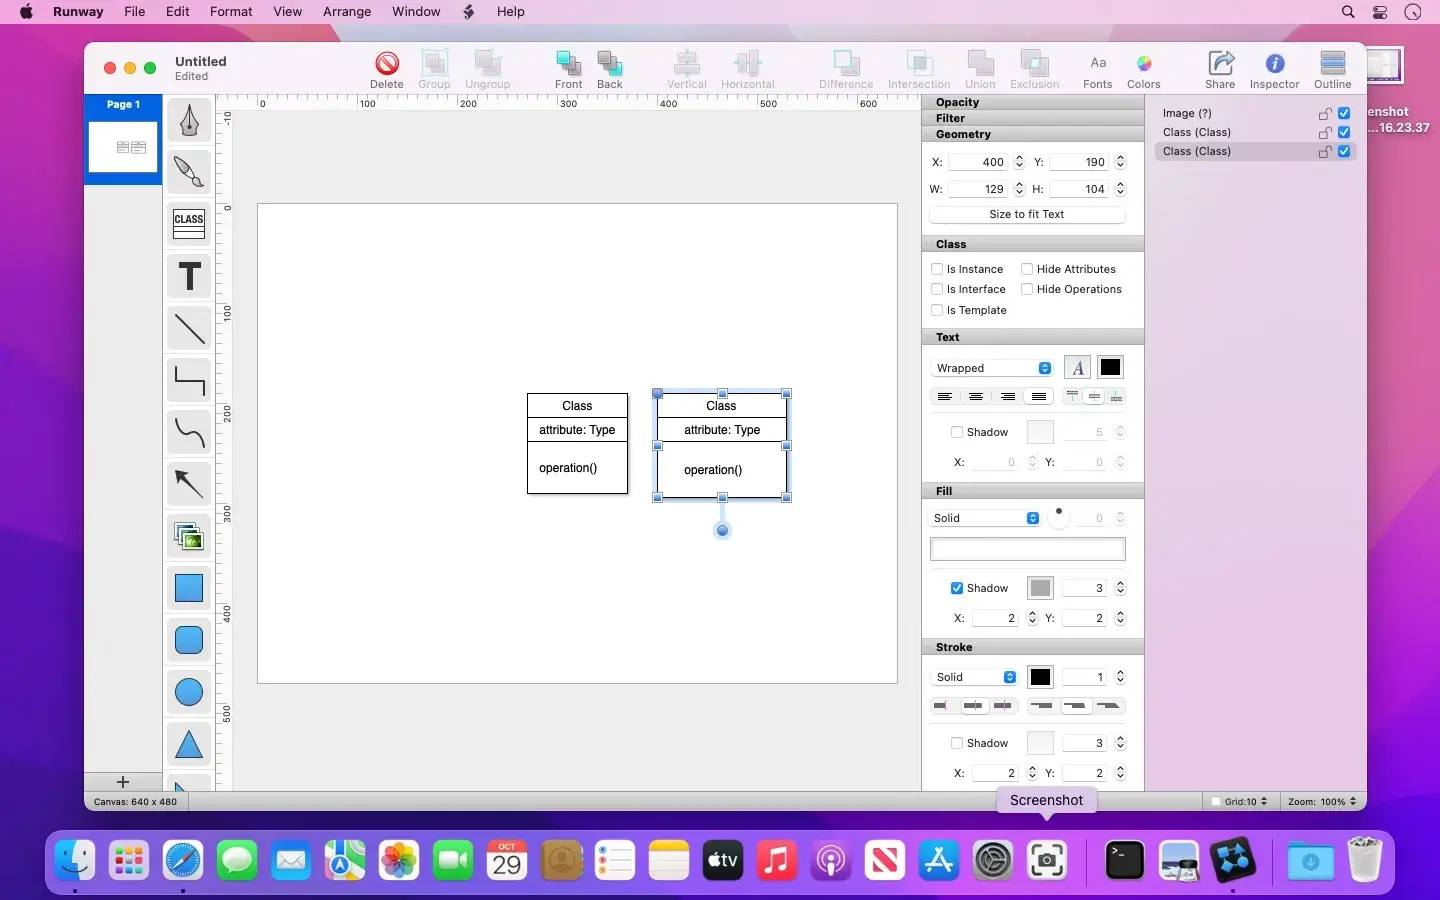This screenshot has width=1440, height=900.
Task: Open the Grid:10 popup in status bar
Action: [x=1246, y=801]
